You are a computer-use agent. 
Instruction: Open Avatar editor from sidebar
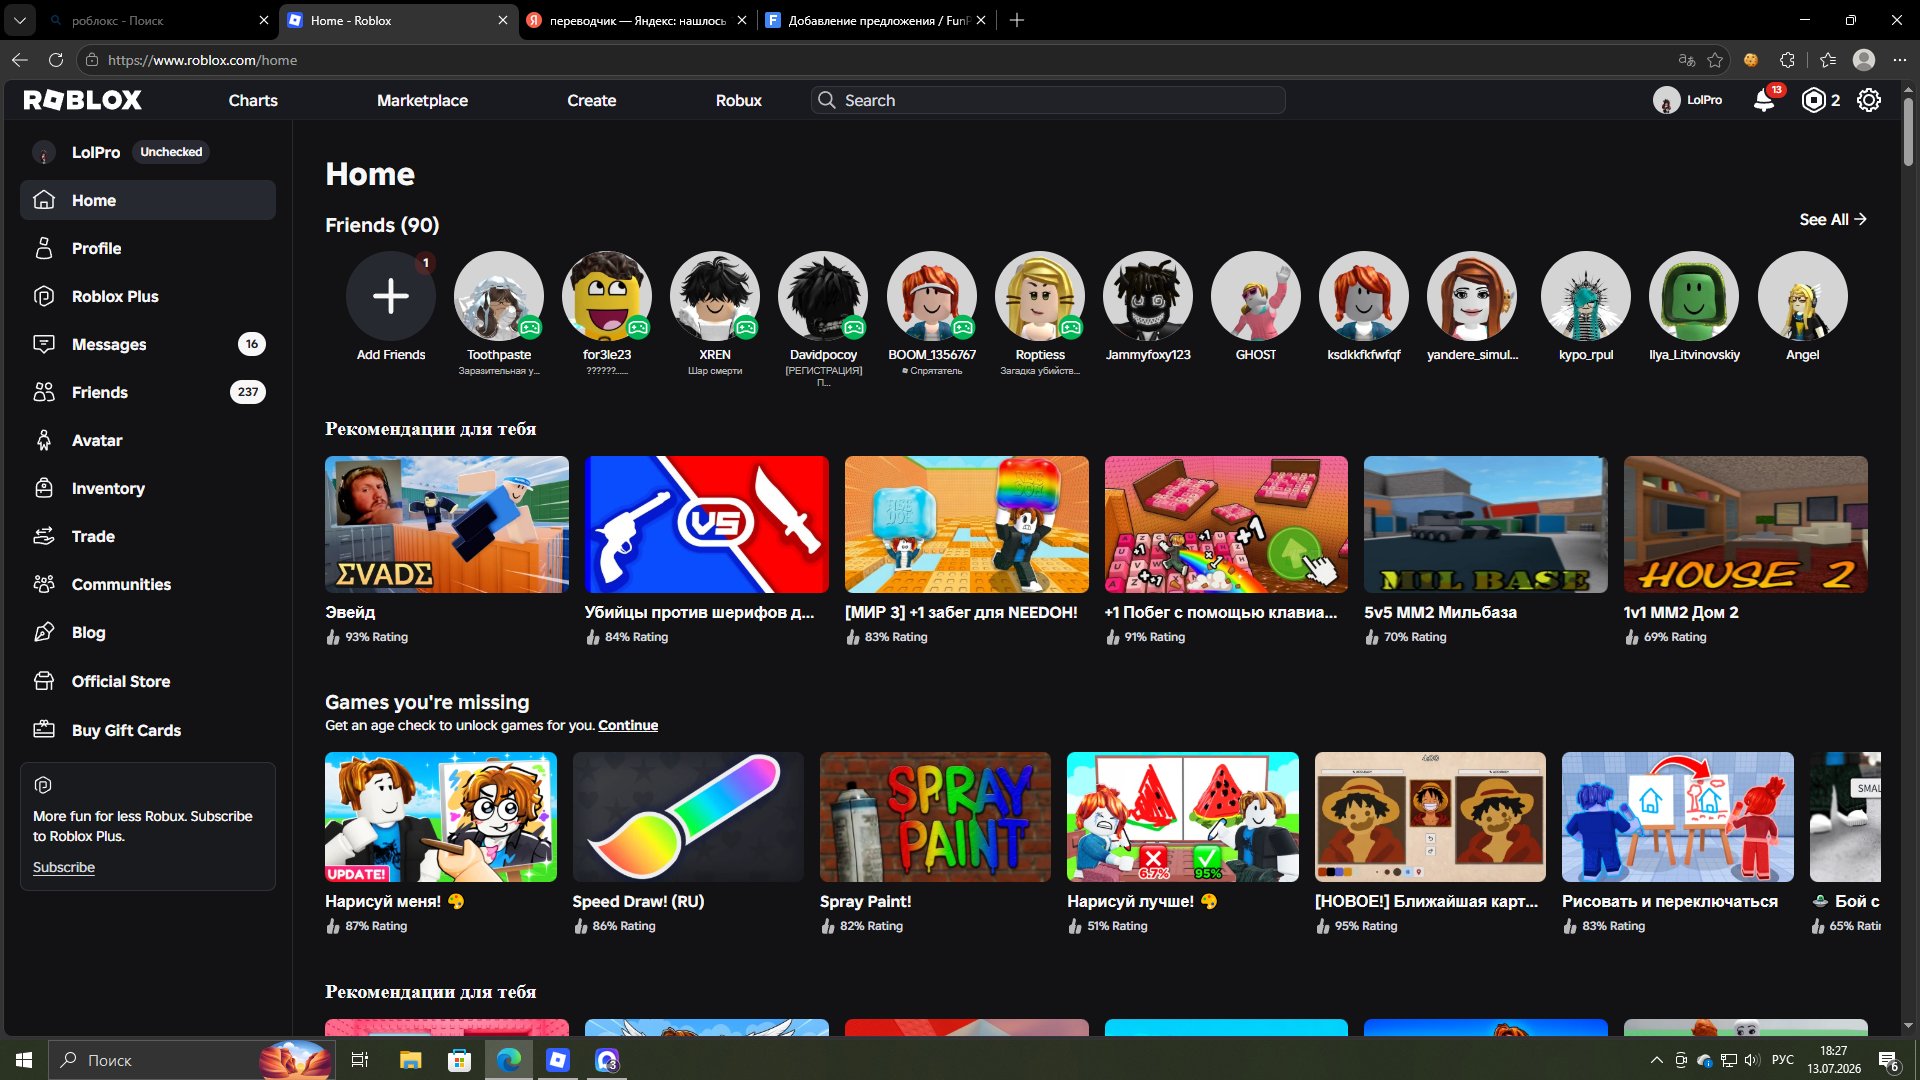pyautogui.click(x=148, y=440)
